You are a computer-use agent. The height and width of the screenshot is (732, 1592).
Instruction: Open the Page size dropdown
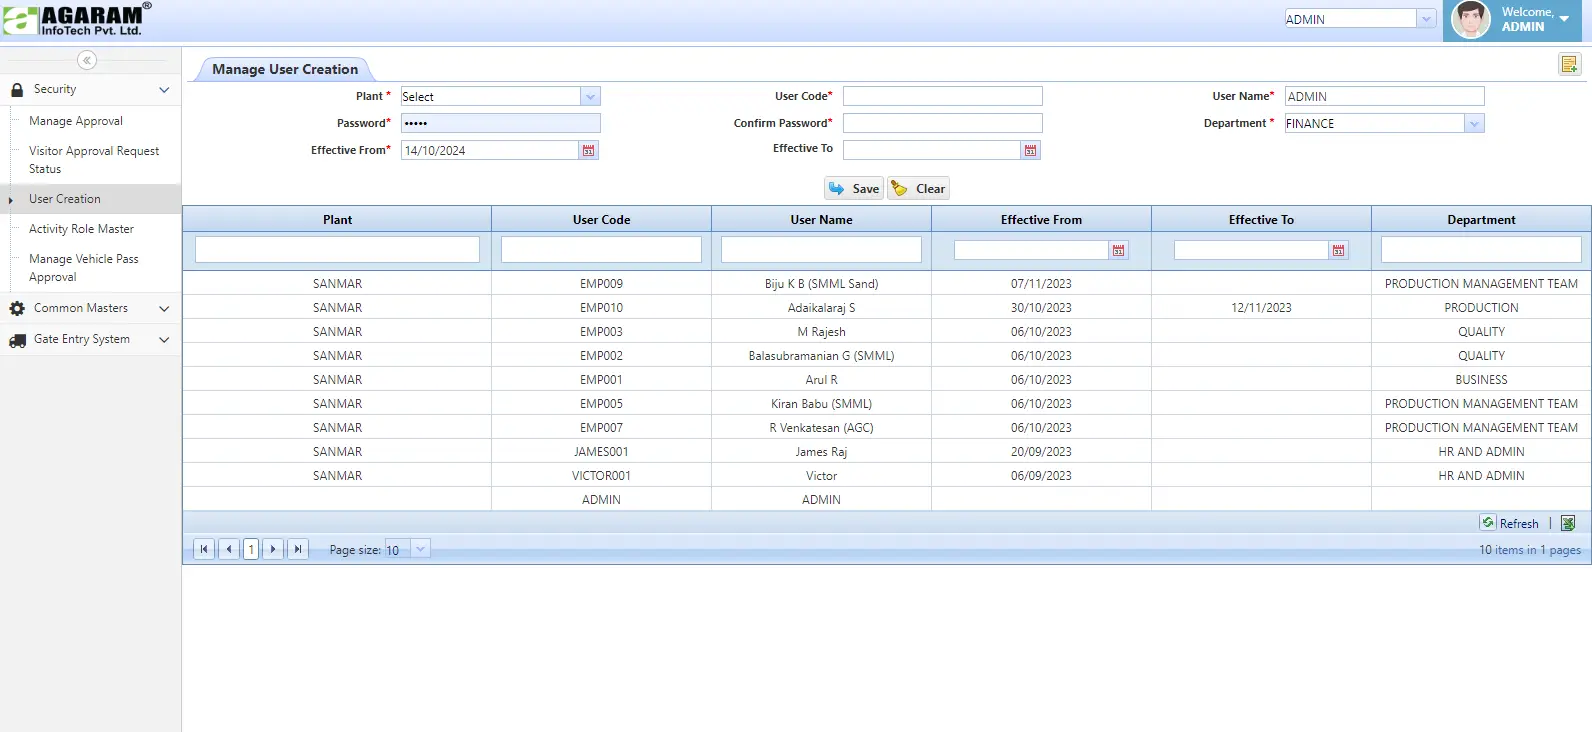[421, 549]
